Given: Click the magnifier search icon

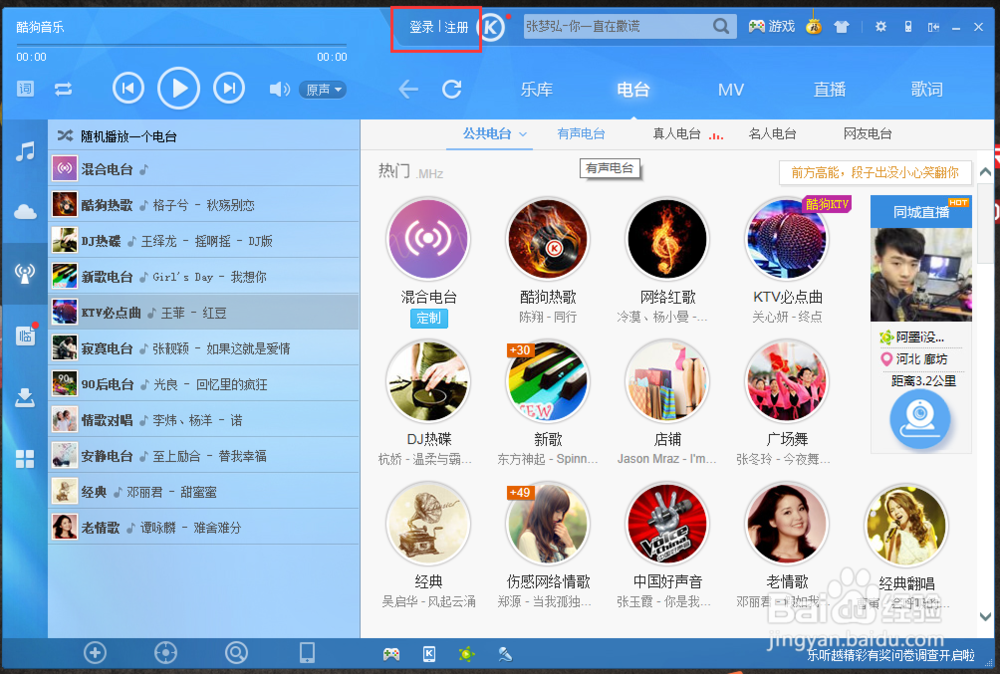Looking at the screenshot, I should coord(721,26).
